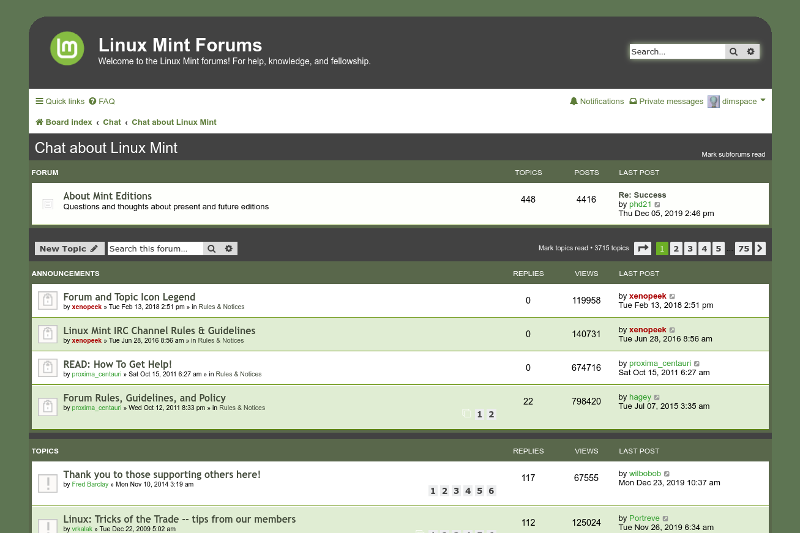Go to page 3 of topics

[690, 248]
